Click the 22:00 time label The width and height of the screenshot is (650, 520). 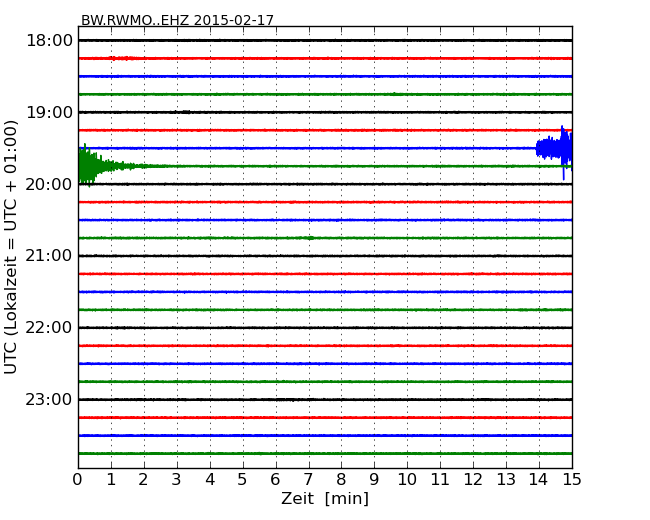point(49,328)
